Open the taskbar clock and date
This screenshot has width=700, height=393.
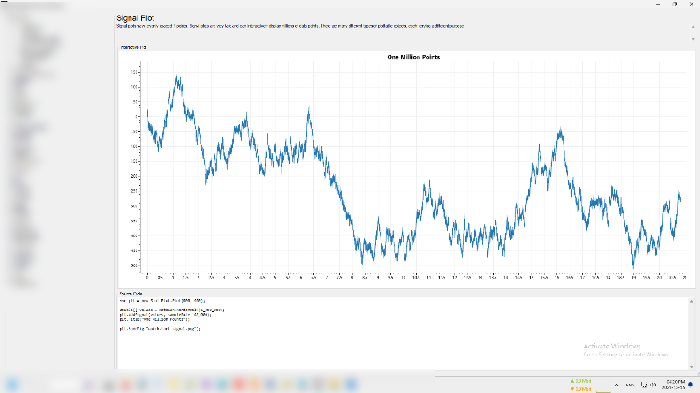pos(673,385)
